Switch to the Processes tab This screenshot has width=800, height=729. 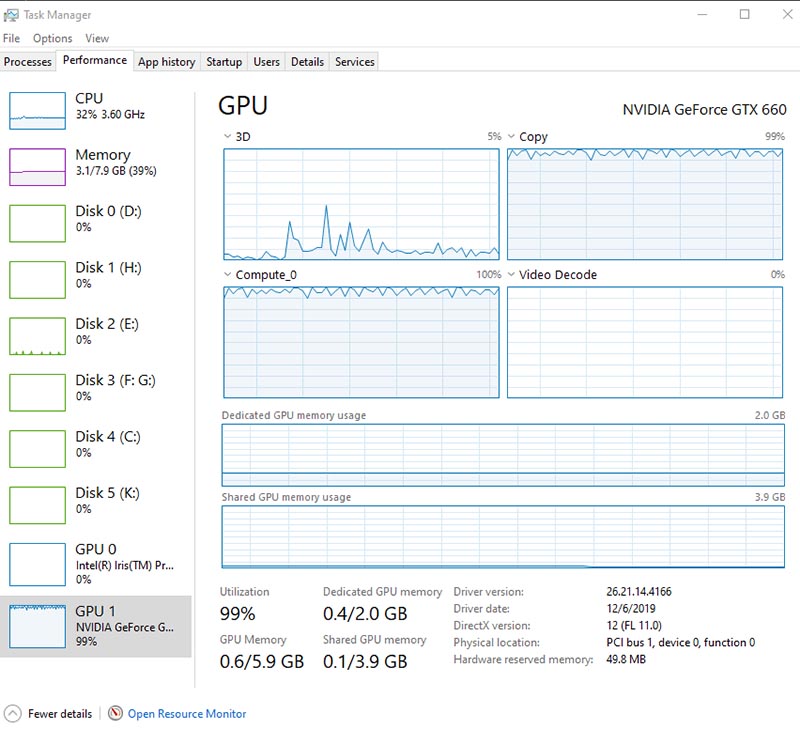coord(28,62)
